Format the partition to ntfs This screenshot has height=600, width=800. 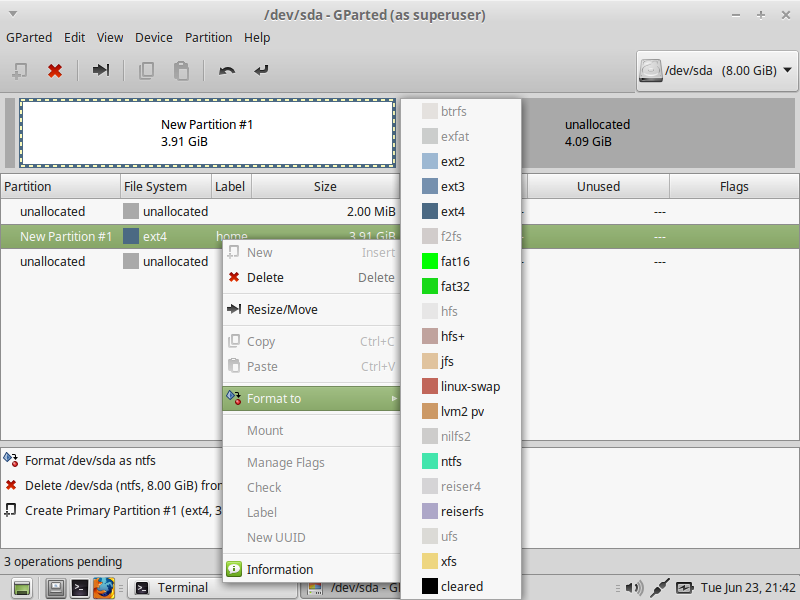[461, 461]
